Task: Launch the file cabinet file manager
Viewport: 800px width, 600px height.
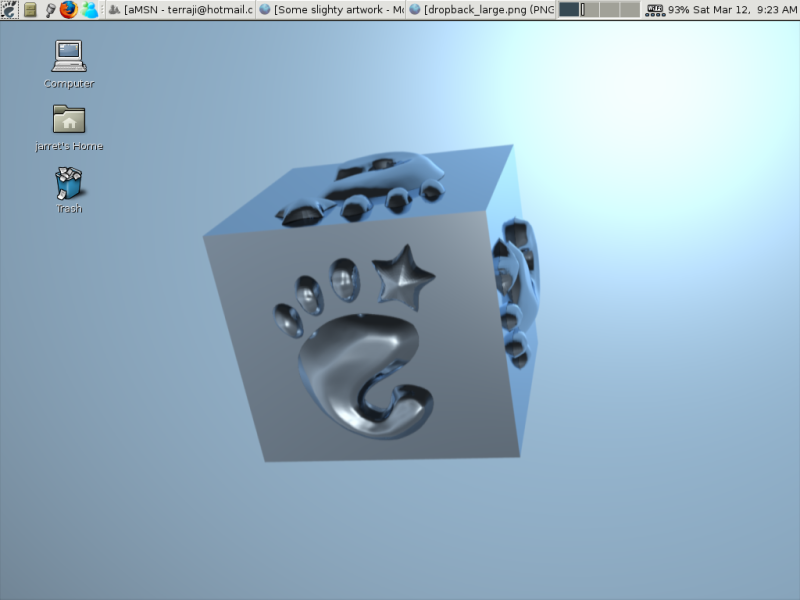Action: click(x=30, y=10)
